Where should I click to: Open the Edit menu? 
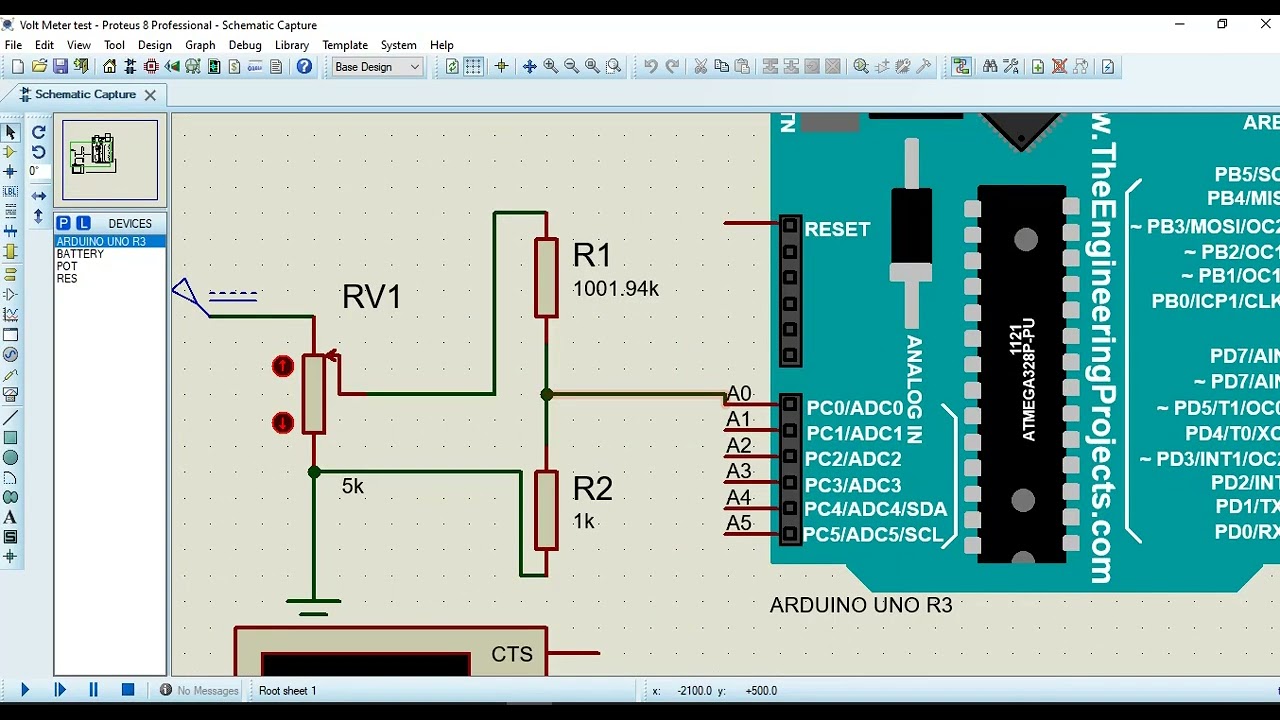pos(44,45)
